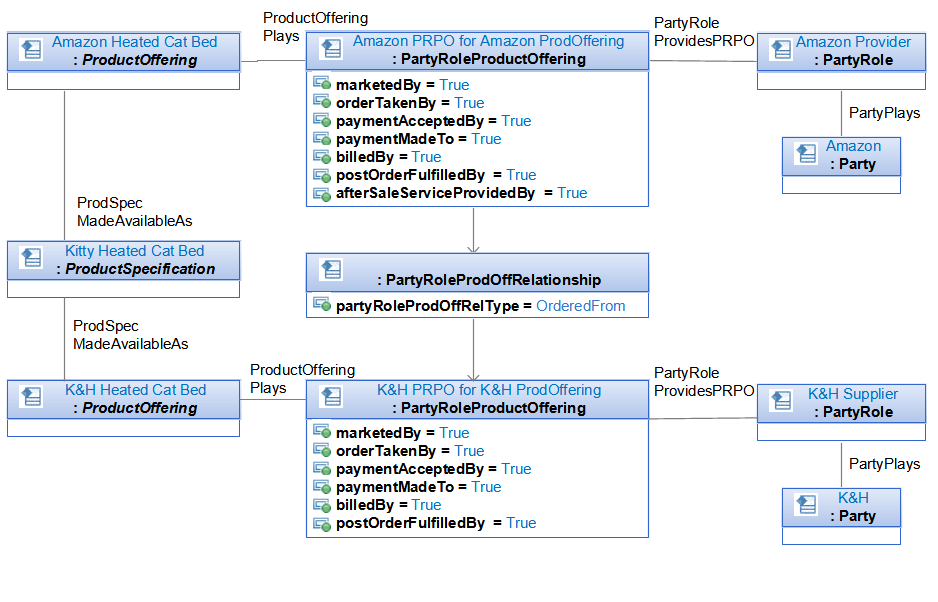This screenshot has width=938, height=602.
Task: Select the Amazon Provider title
Action: coord(853,42)
